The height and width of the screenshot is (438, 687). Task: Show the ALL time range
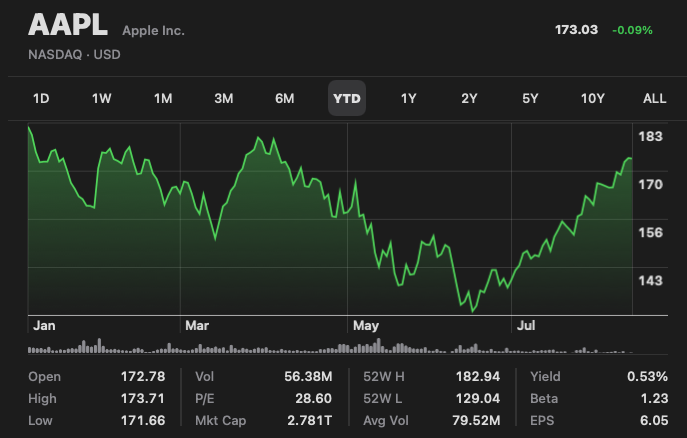click(x=655, y=99)
